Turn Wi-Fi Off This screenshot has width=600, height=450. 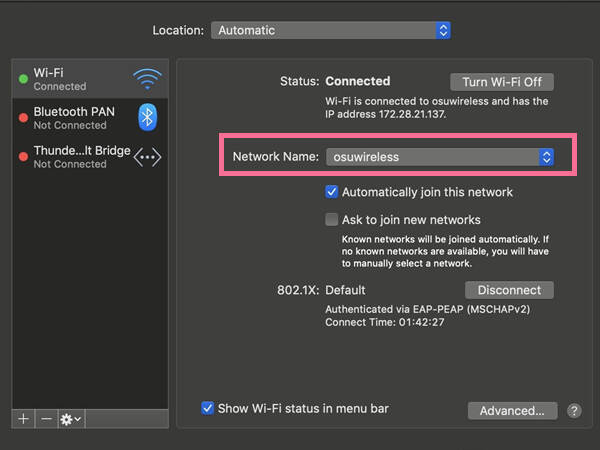click(502, 82)
